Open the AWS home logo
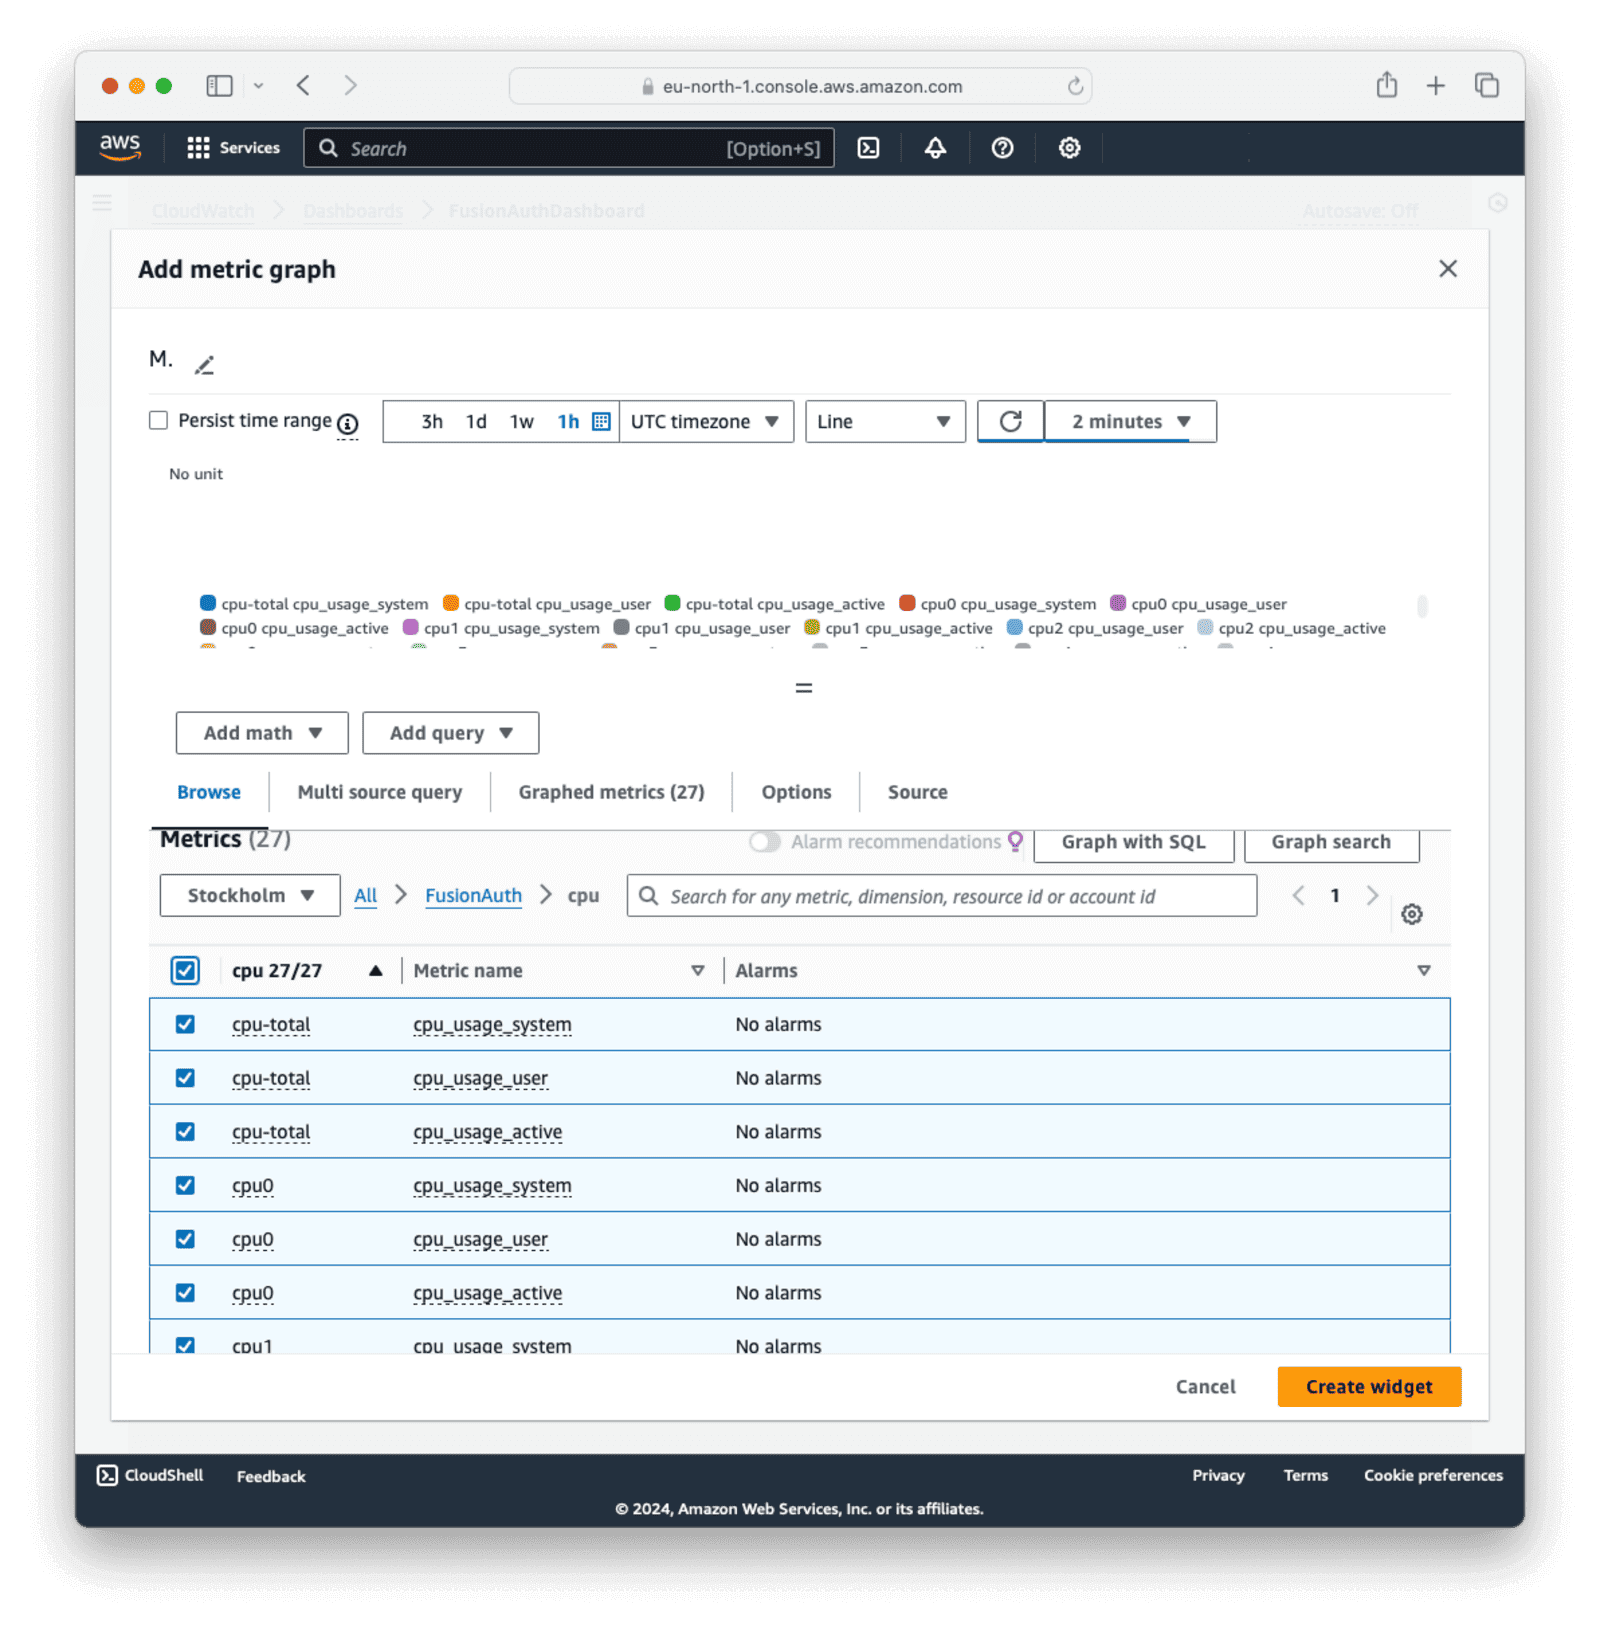This screenshot has height=1627, width=1600. pyautogui.click(x=120, y=147)
